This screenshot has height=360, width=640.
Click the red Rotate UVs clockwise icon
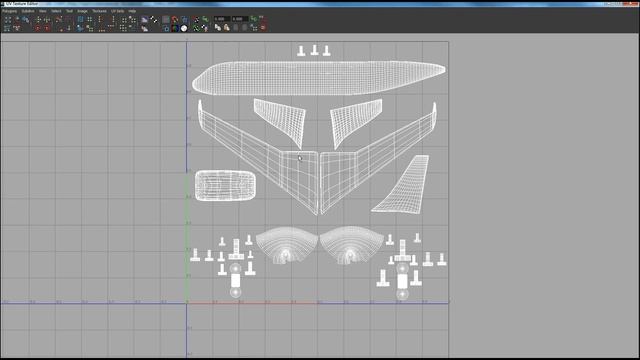click(47, 28)
